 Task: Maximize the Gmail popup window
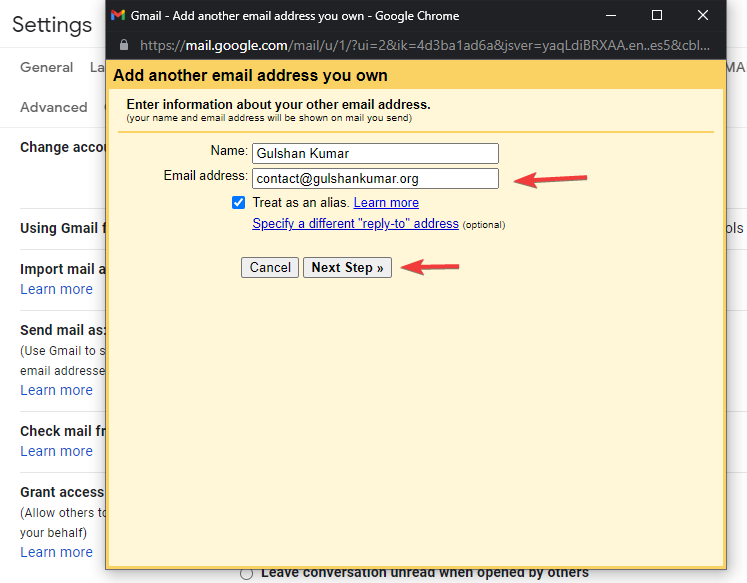click(656, 15)
